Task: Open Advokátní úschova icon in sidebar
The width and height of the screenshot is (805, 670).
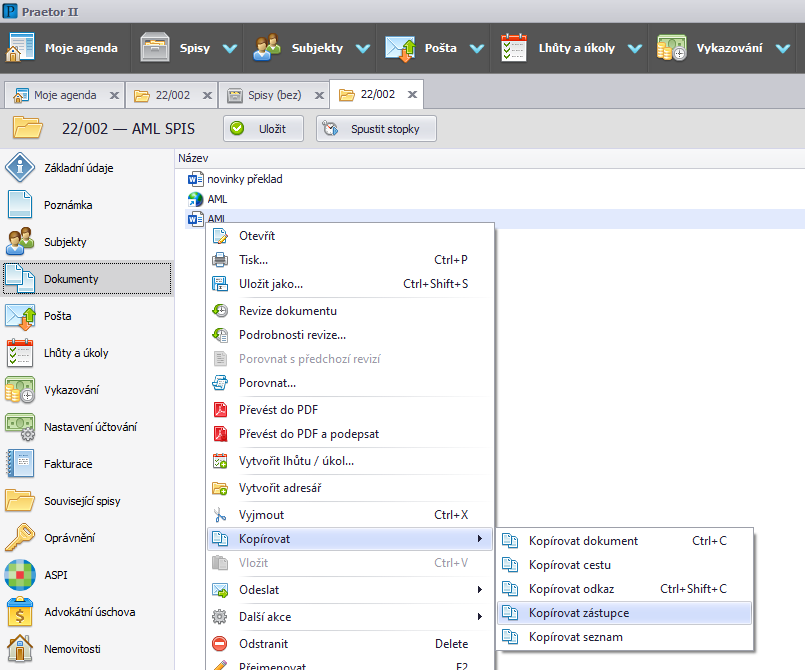Action: [x=21, y=612]
